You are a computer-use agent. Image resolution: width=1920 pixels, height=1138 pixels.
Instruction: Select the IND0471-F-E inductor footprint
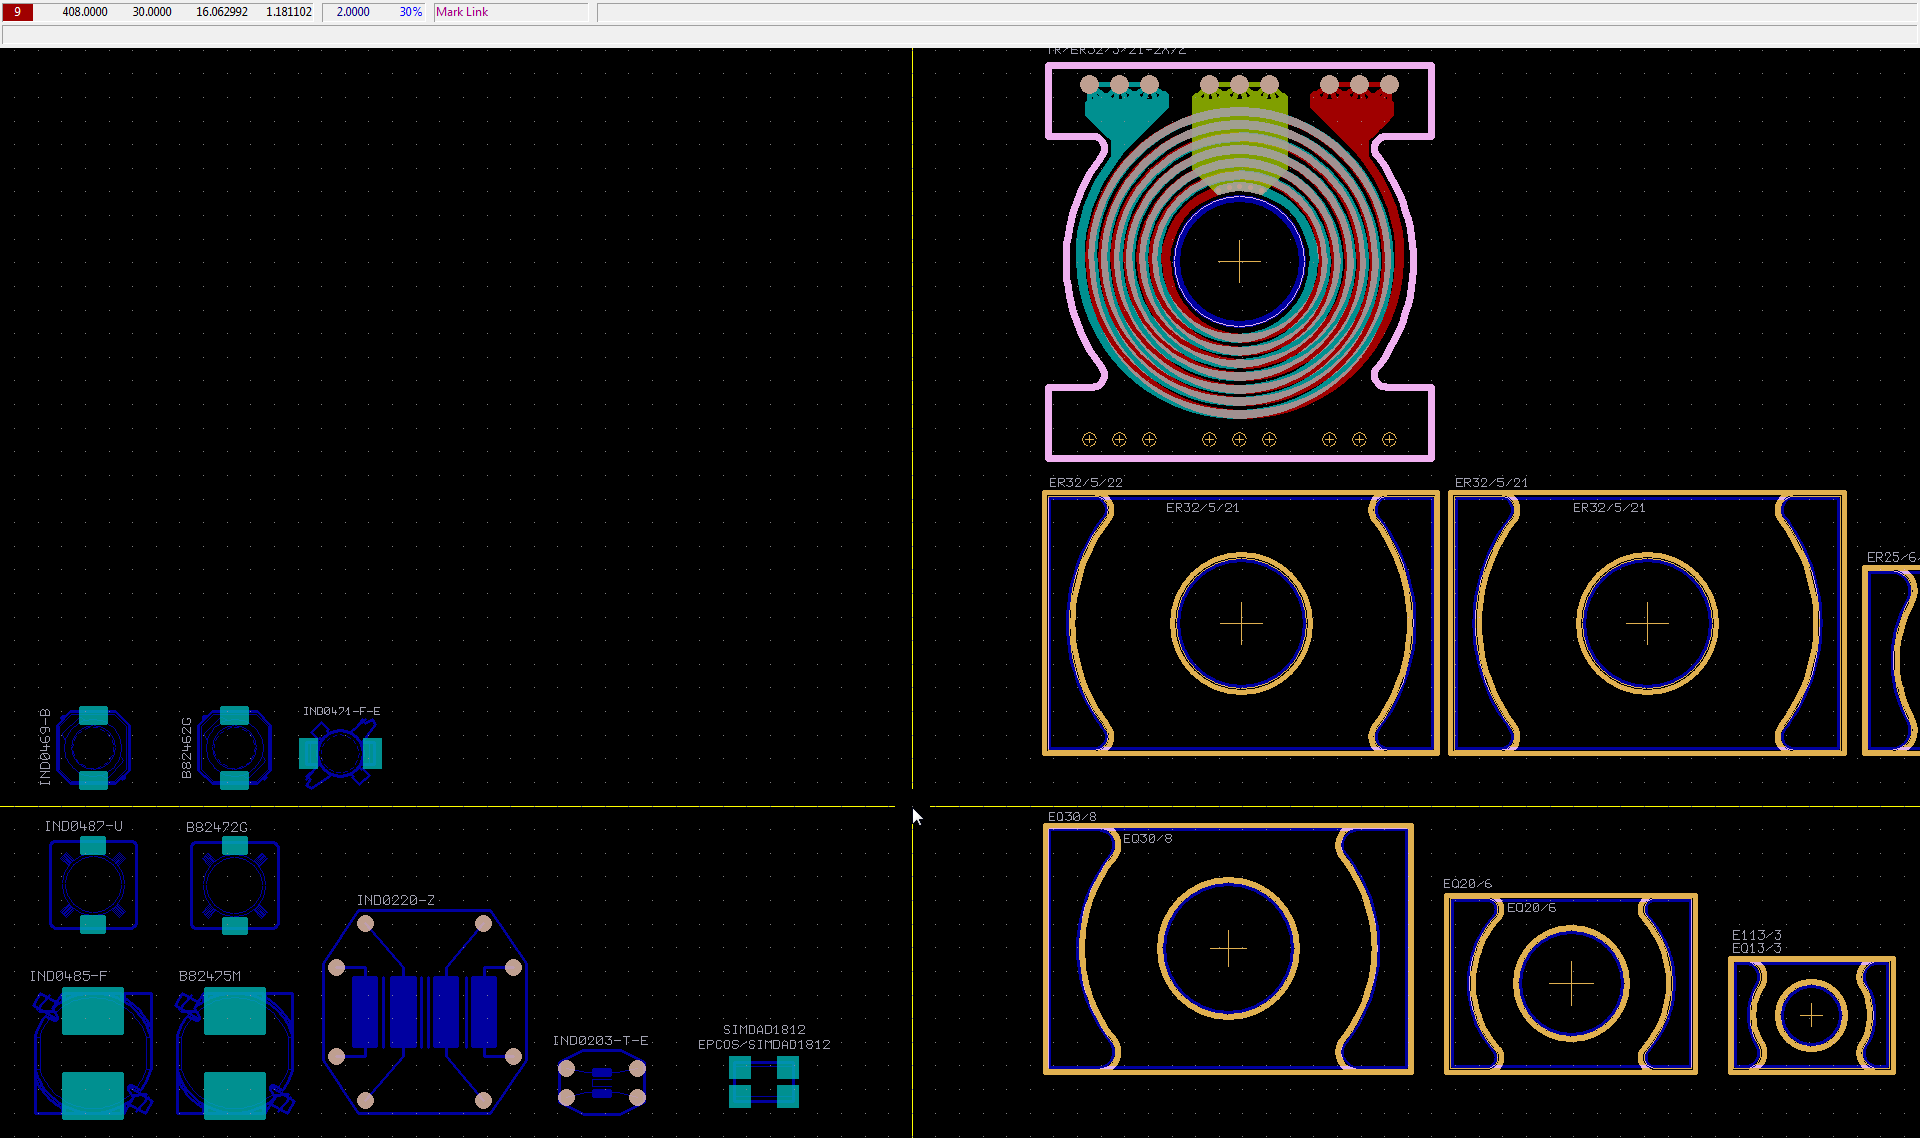(340, 753)
